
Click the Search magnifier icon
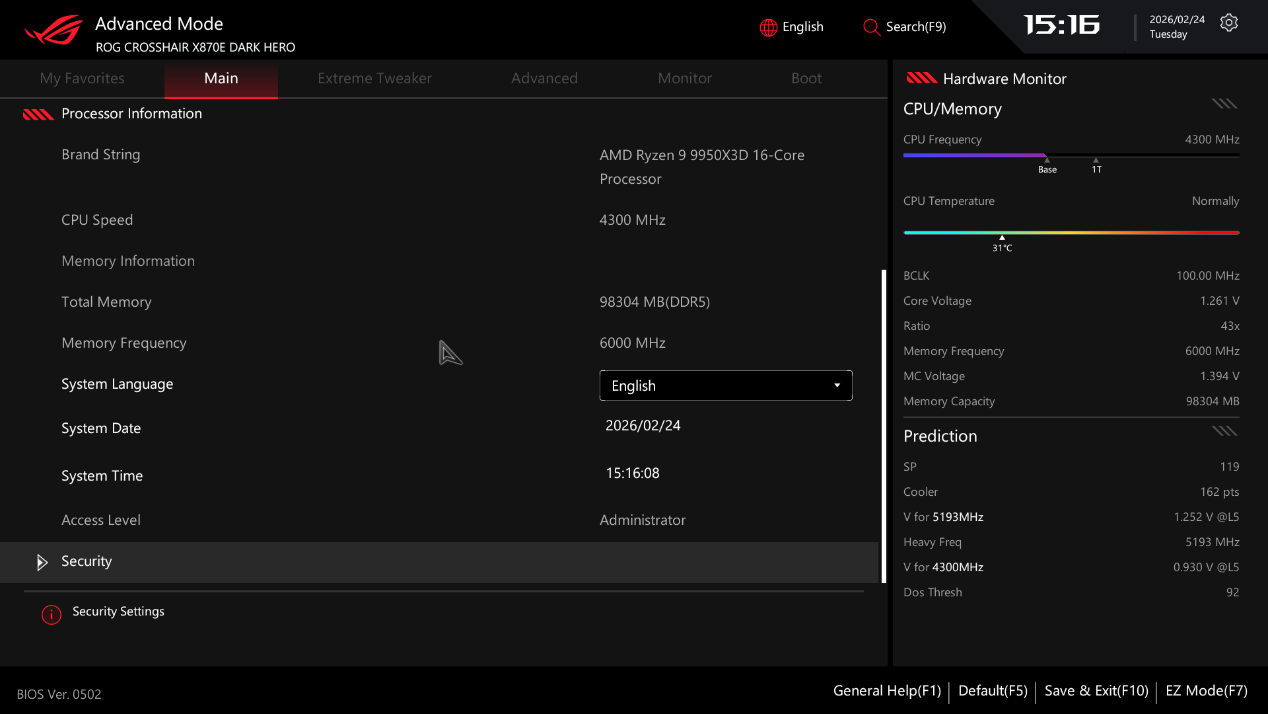[871, 27]
